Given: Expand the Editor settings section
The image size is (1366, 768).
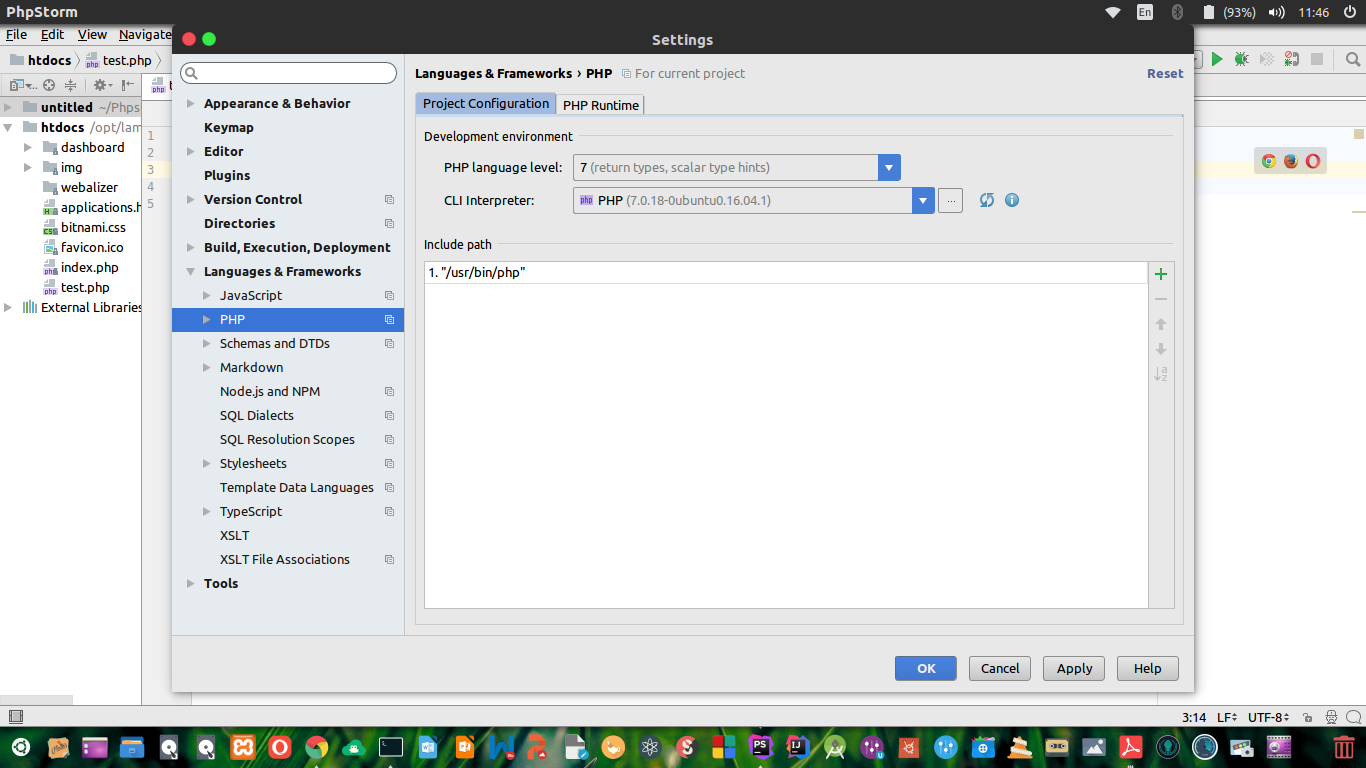Looking at the screenshot, I should pos(191,151).
